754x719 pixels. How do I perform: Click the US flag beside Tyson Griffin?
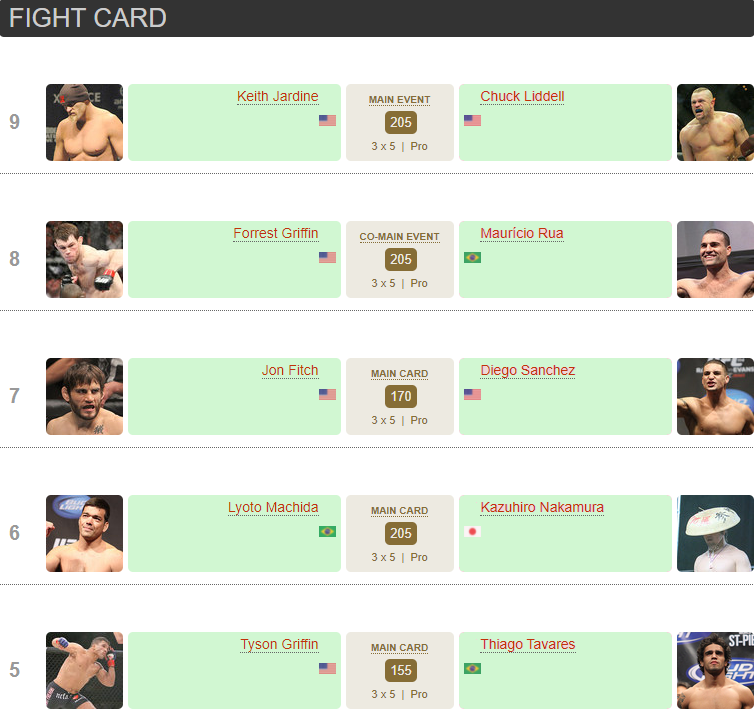(x=327, y=668)
